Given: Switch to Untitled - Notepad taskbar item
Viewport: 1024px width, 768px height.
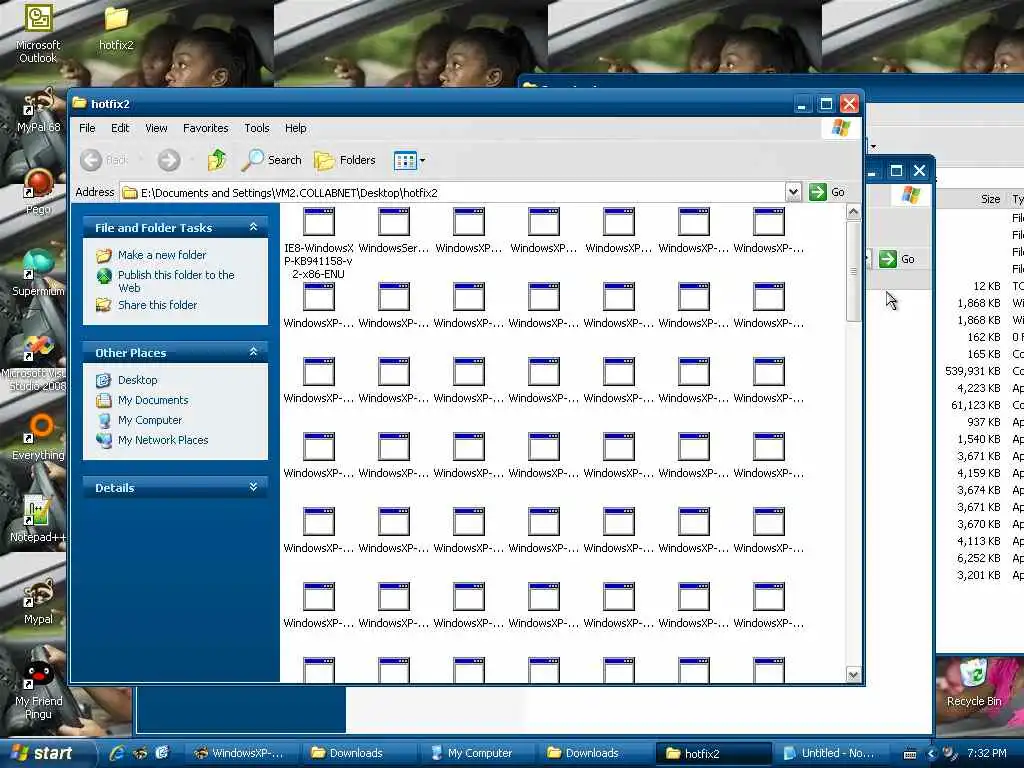Looking at the screenshot, I should pyautogui.click(x=829, y=753).
